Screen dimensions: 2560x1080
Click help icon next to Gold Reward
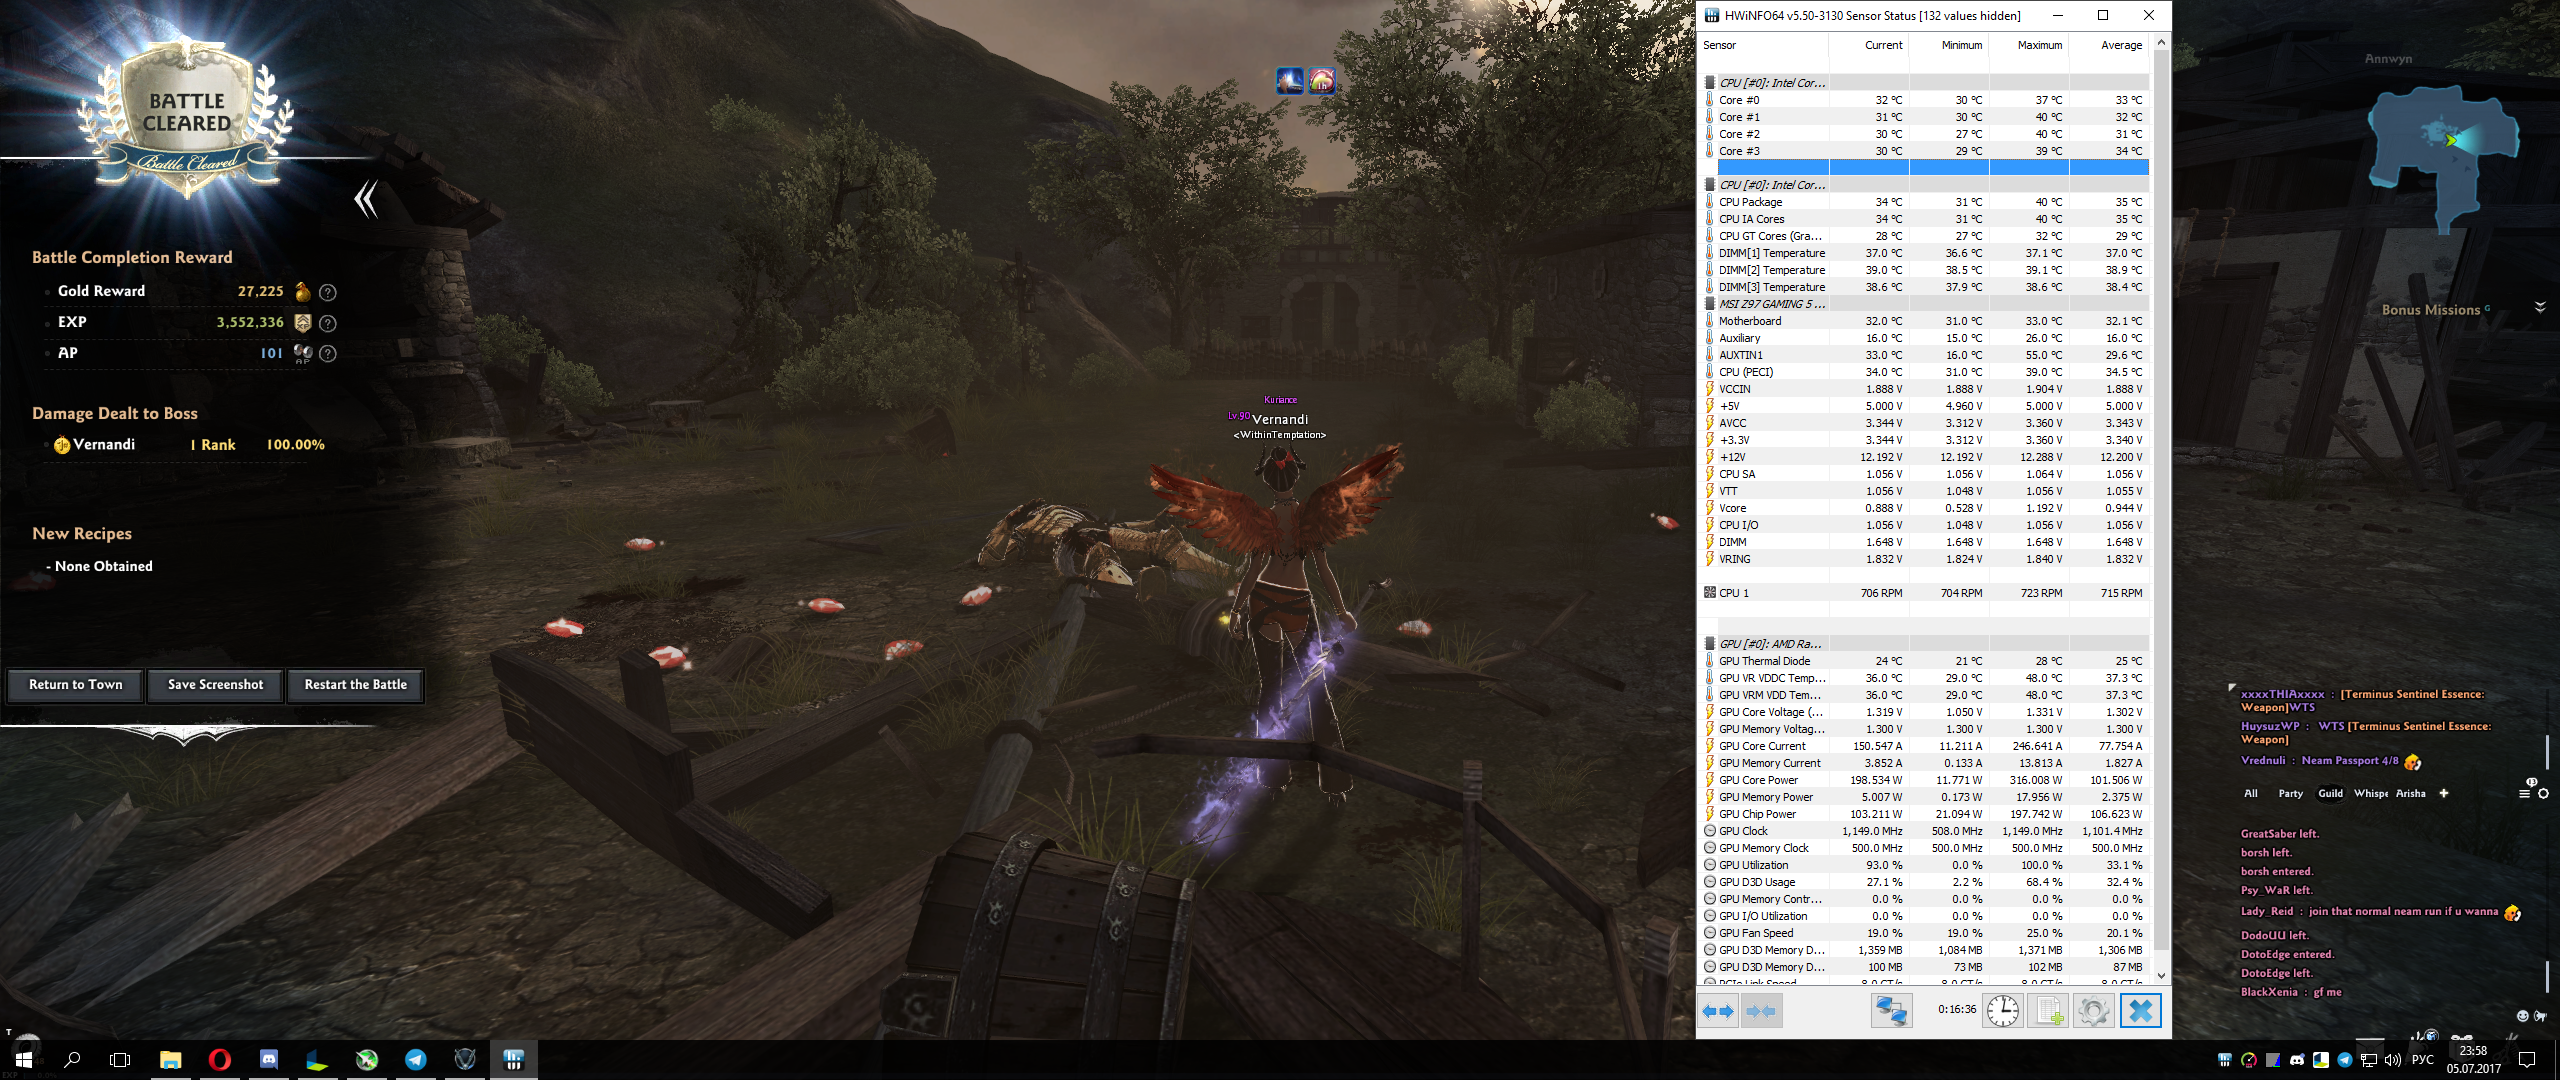coord(328,292)
